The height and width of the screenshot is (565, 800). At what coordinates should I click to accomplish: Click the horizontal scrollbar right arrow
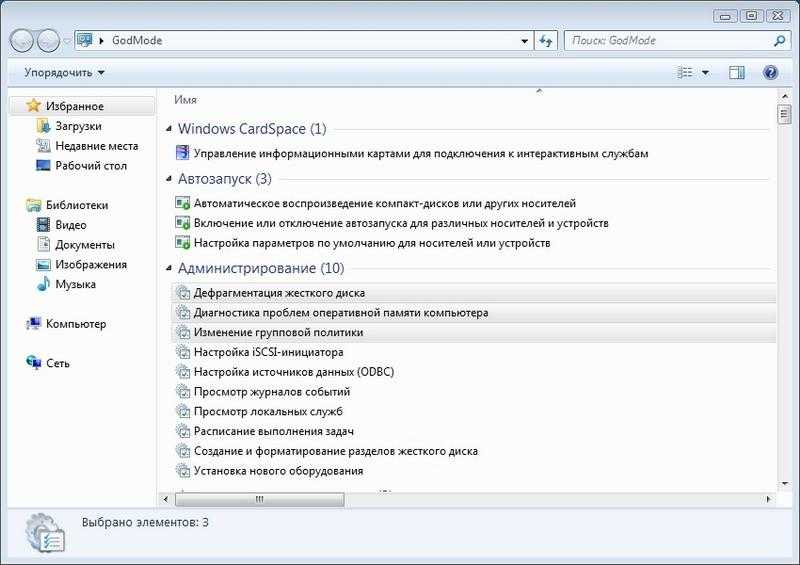(769, 499)
